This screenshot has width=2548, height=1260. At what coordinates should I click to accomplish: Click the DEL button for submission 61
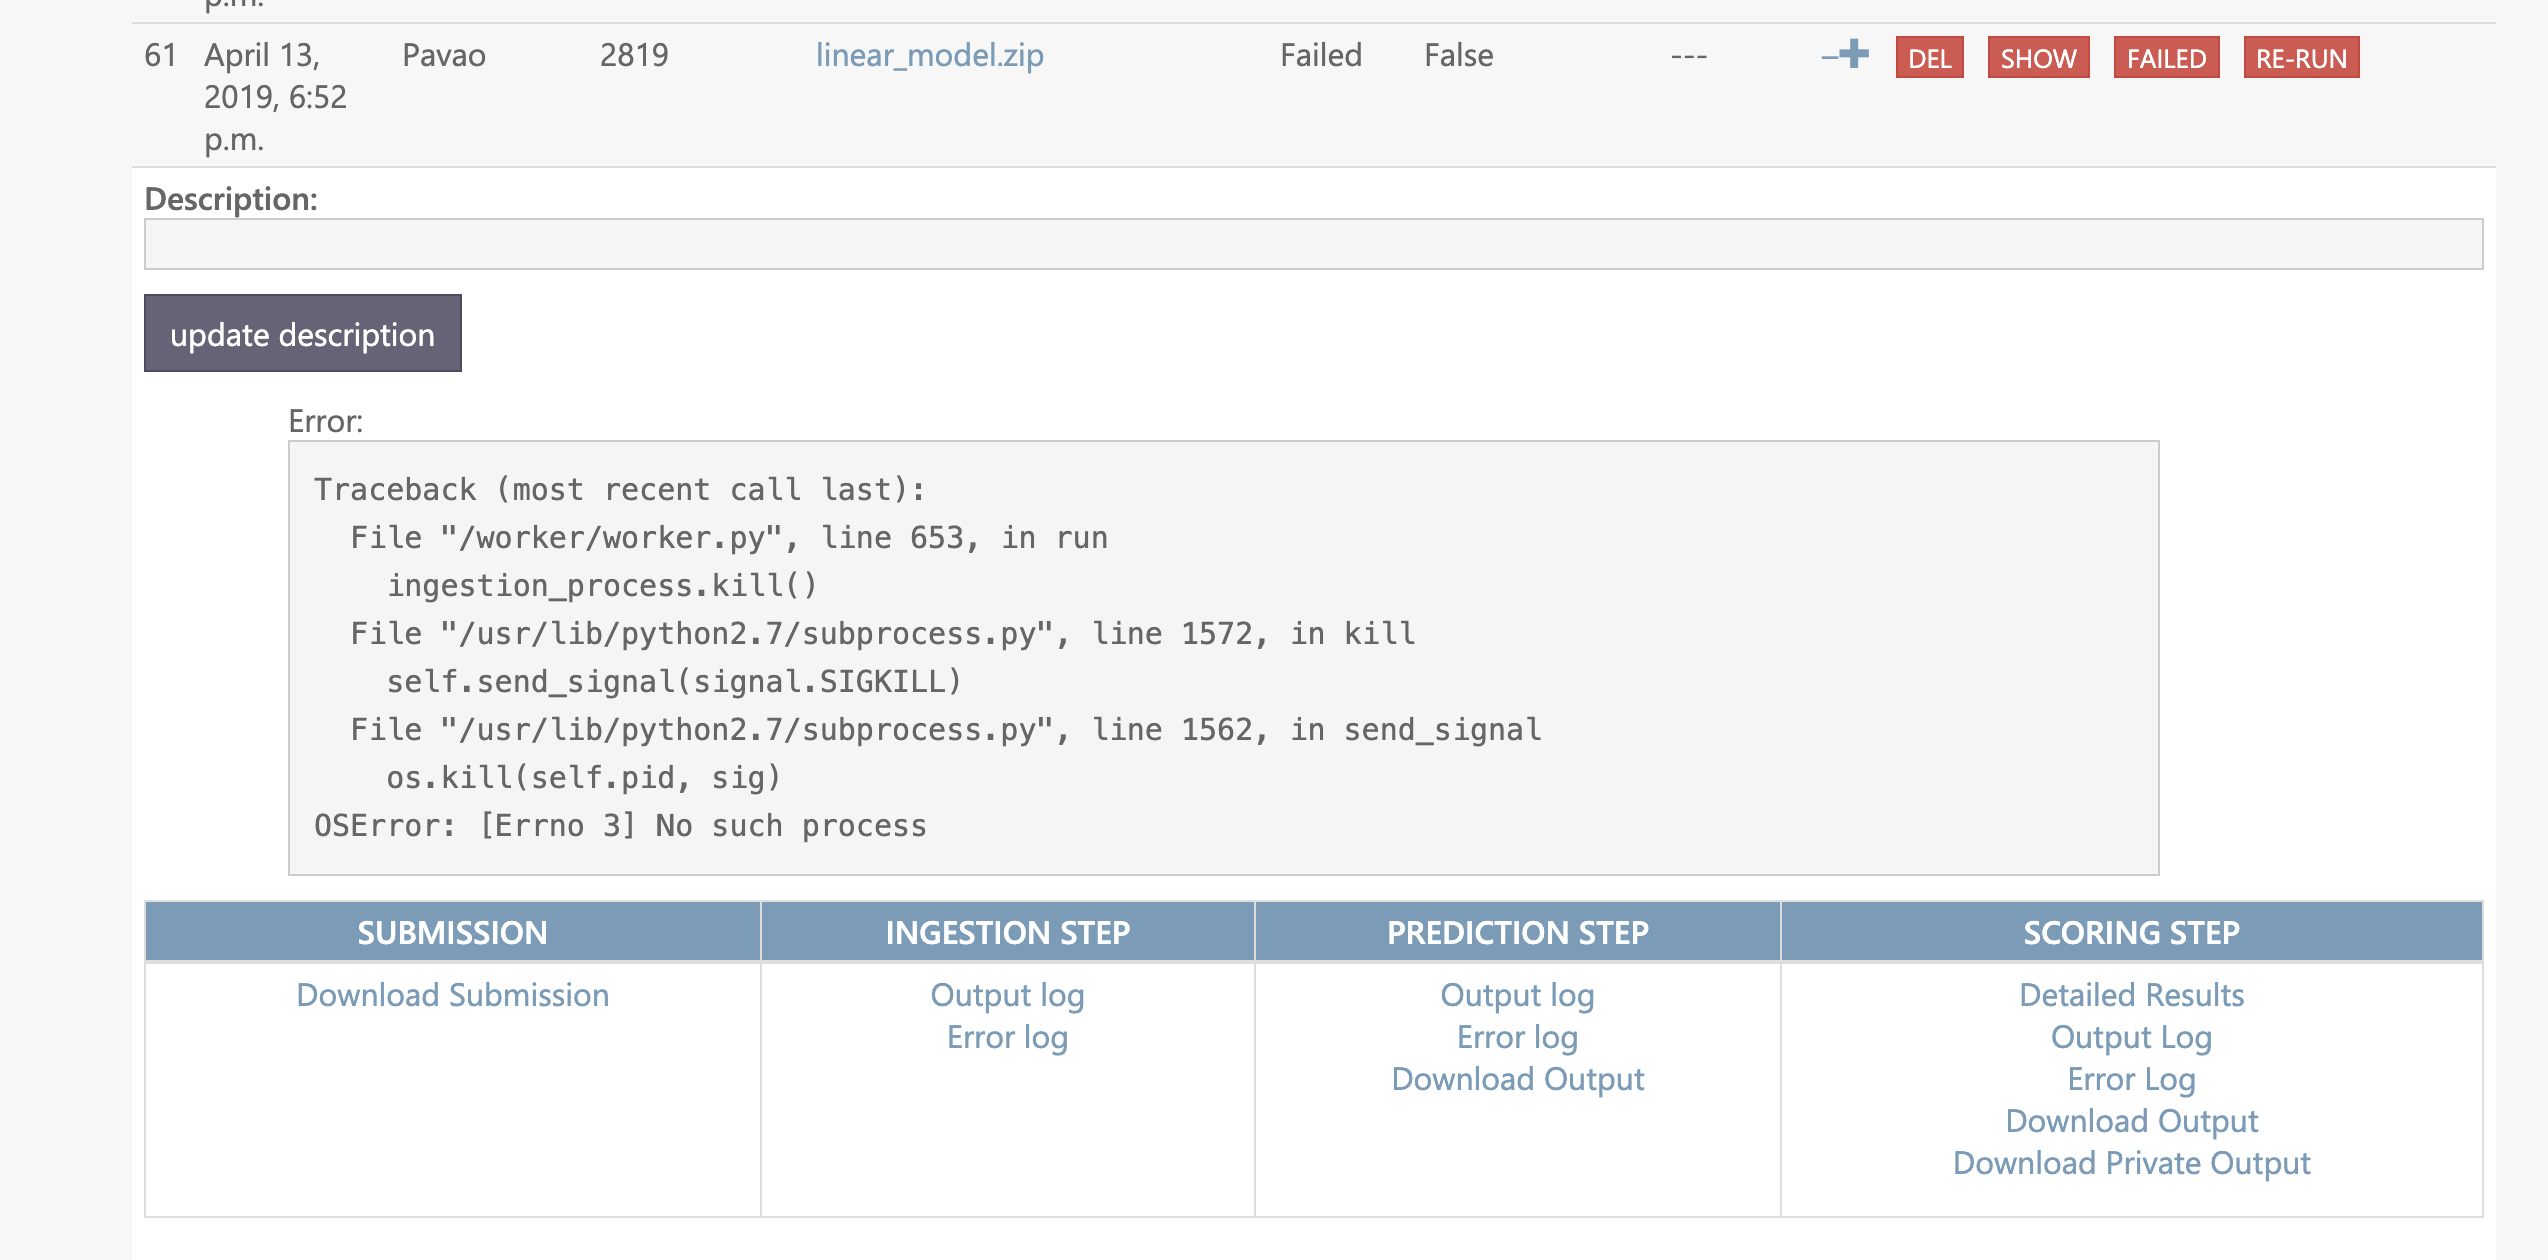(1929, 58)
